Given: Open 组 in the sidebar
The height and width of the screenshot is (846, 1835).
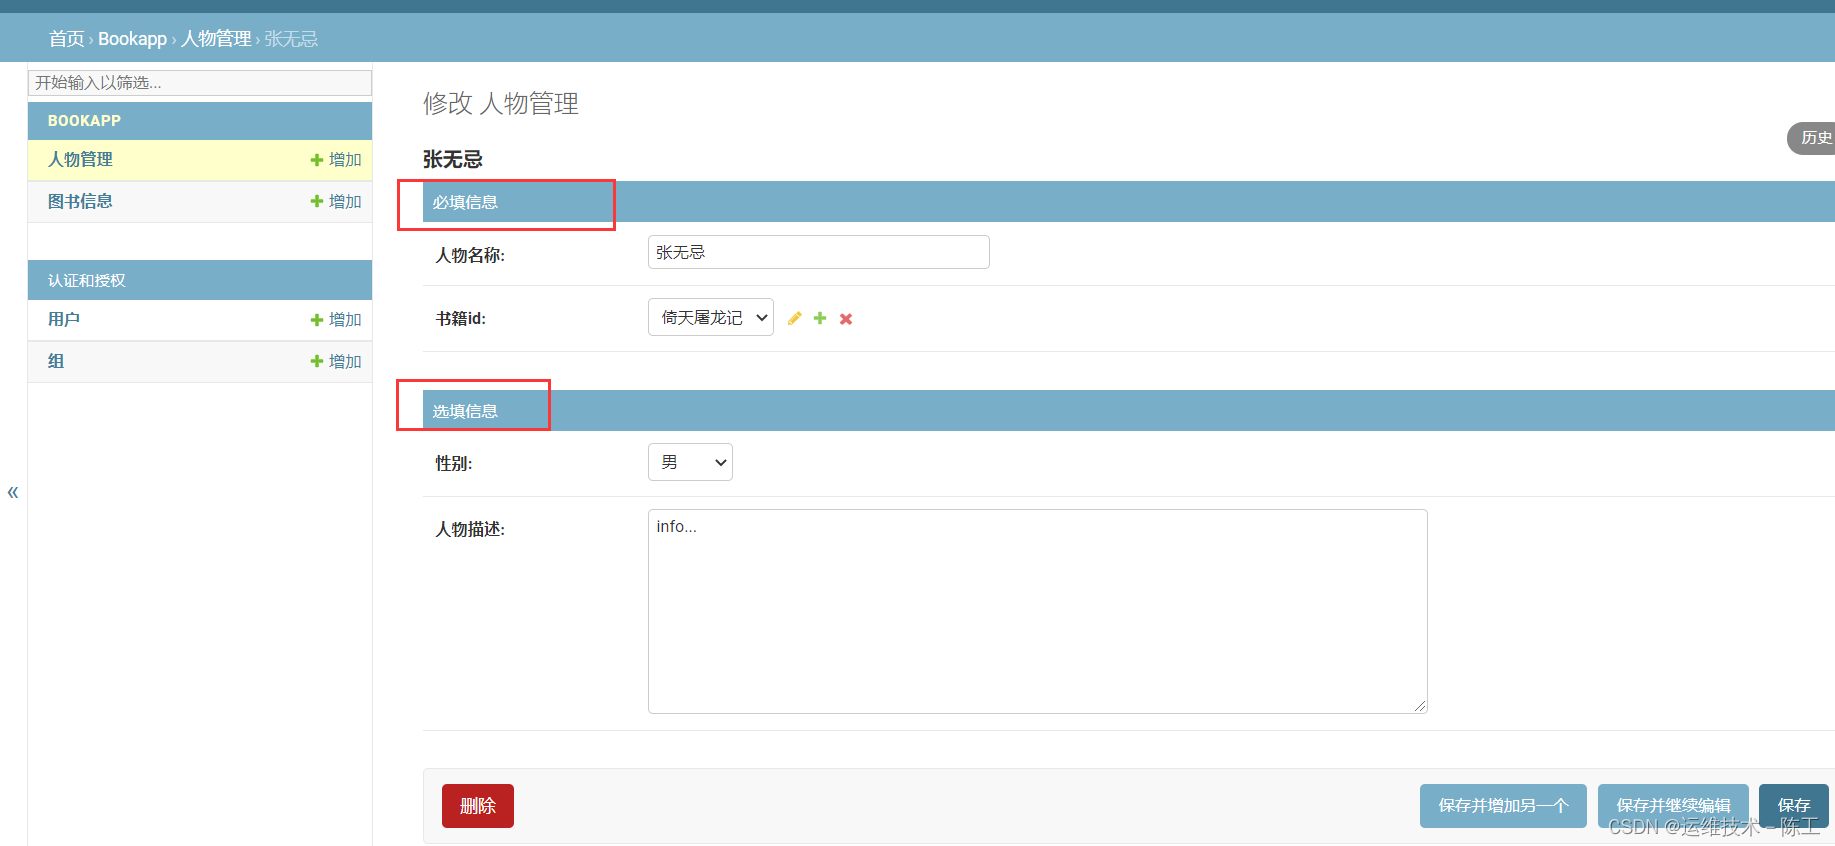Looking at the screenshot, I should tap(56, 362).
